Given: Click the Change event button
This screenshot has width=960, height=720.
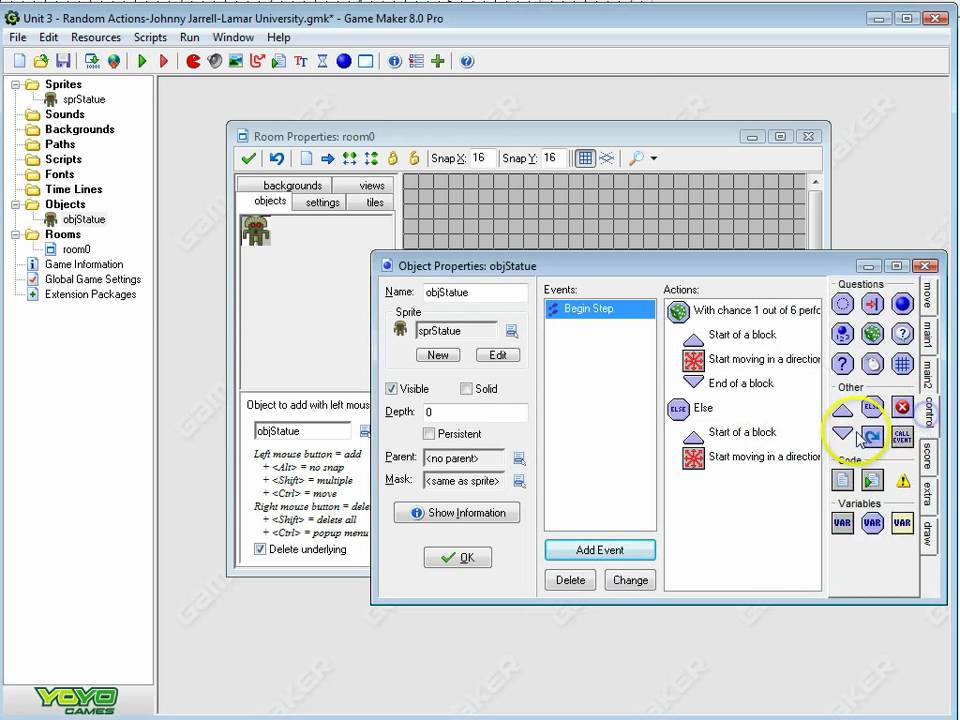Looking at the screenshot, I should click(630, 580).
